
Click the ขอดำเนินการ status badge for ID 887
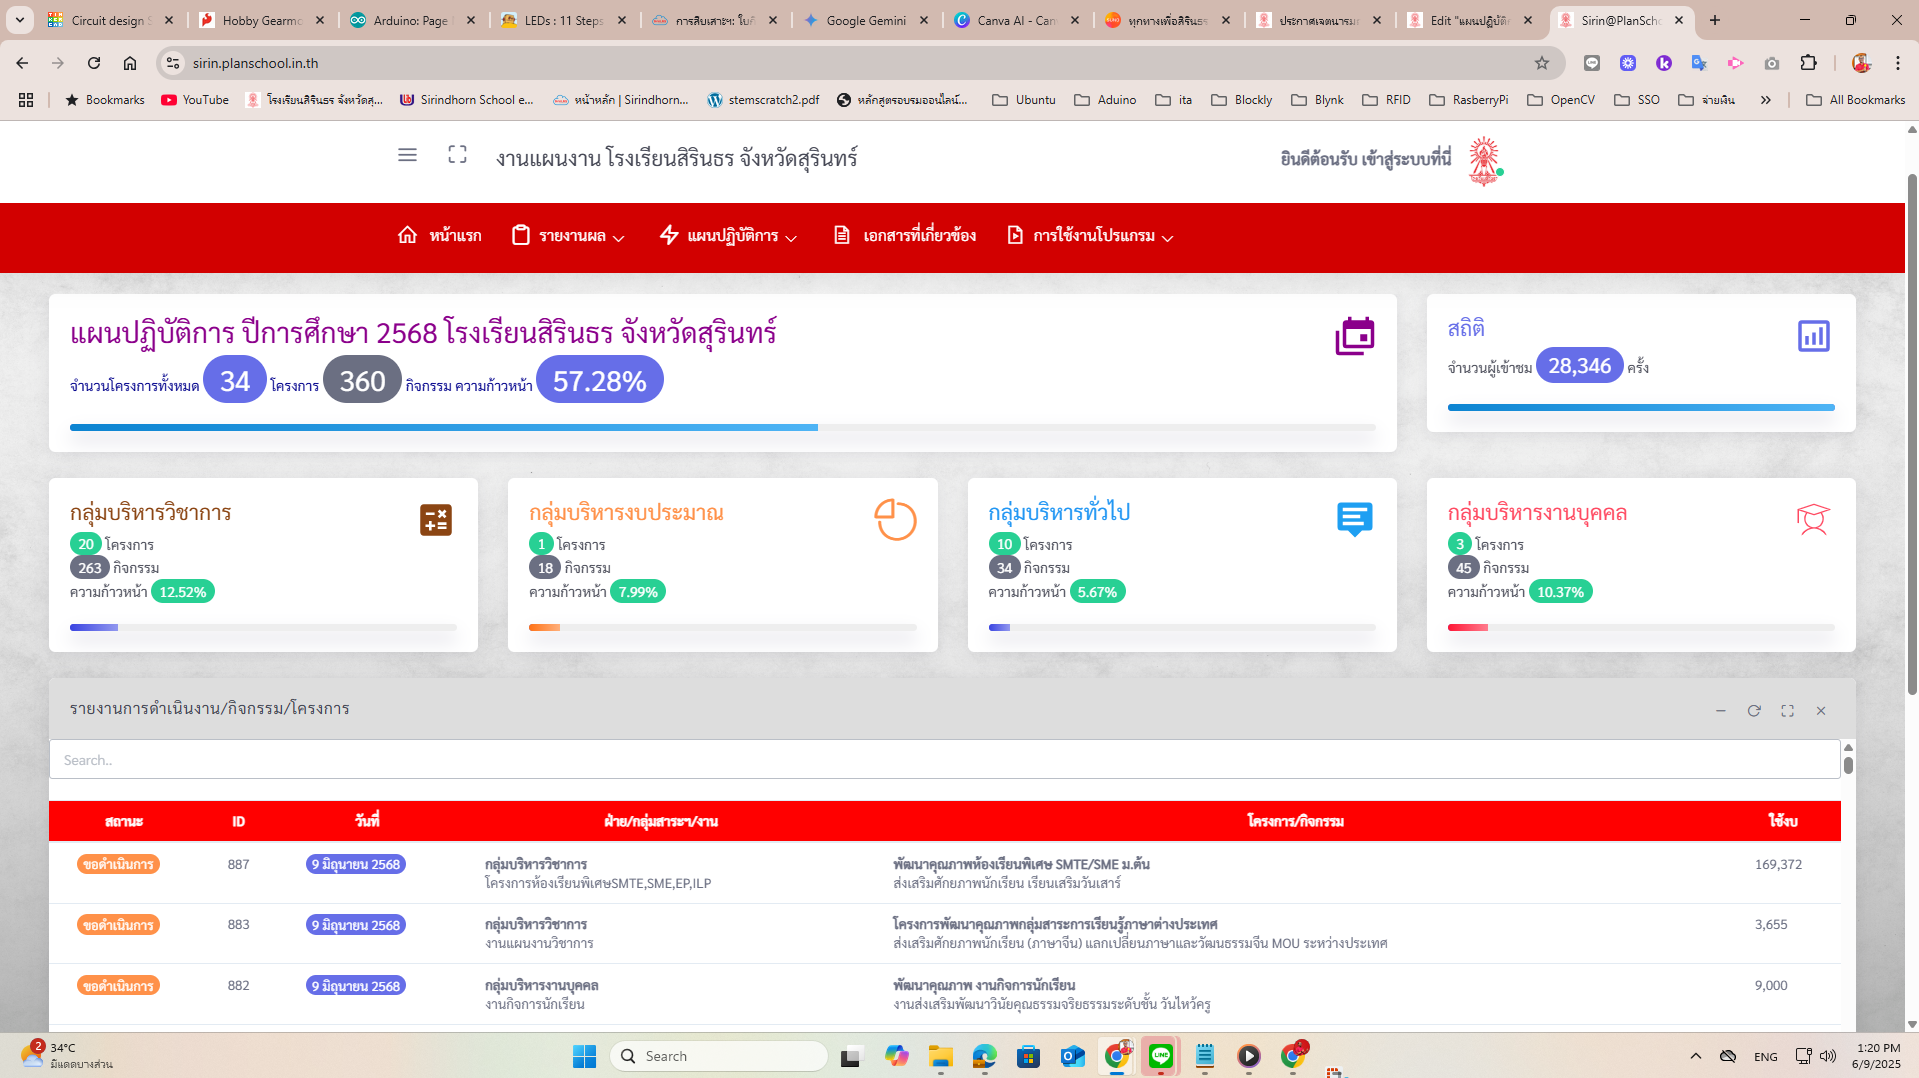point(118,865)
